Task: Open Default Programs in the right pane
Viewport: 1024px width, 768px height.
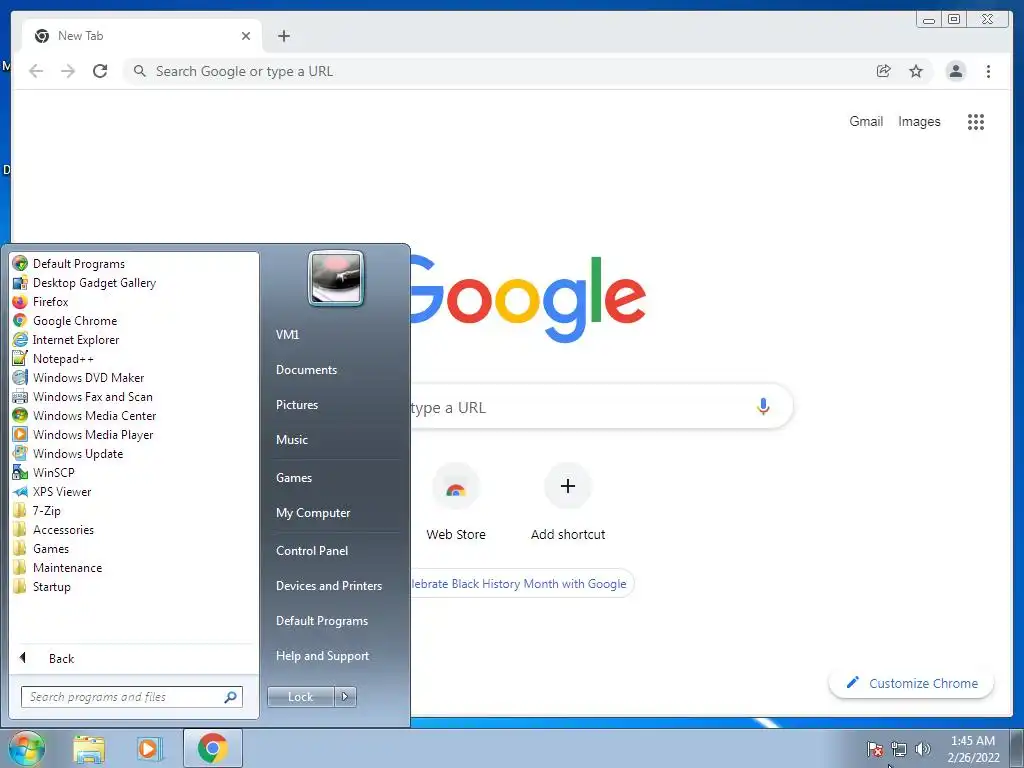Action: pos(322,620)
